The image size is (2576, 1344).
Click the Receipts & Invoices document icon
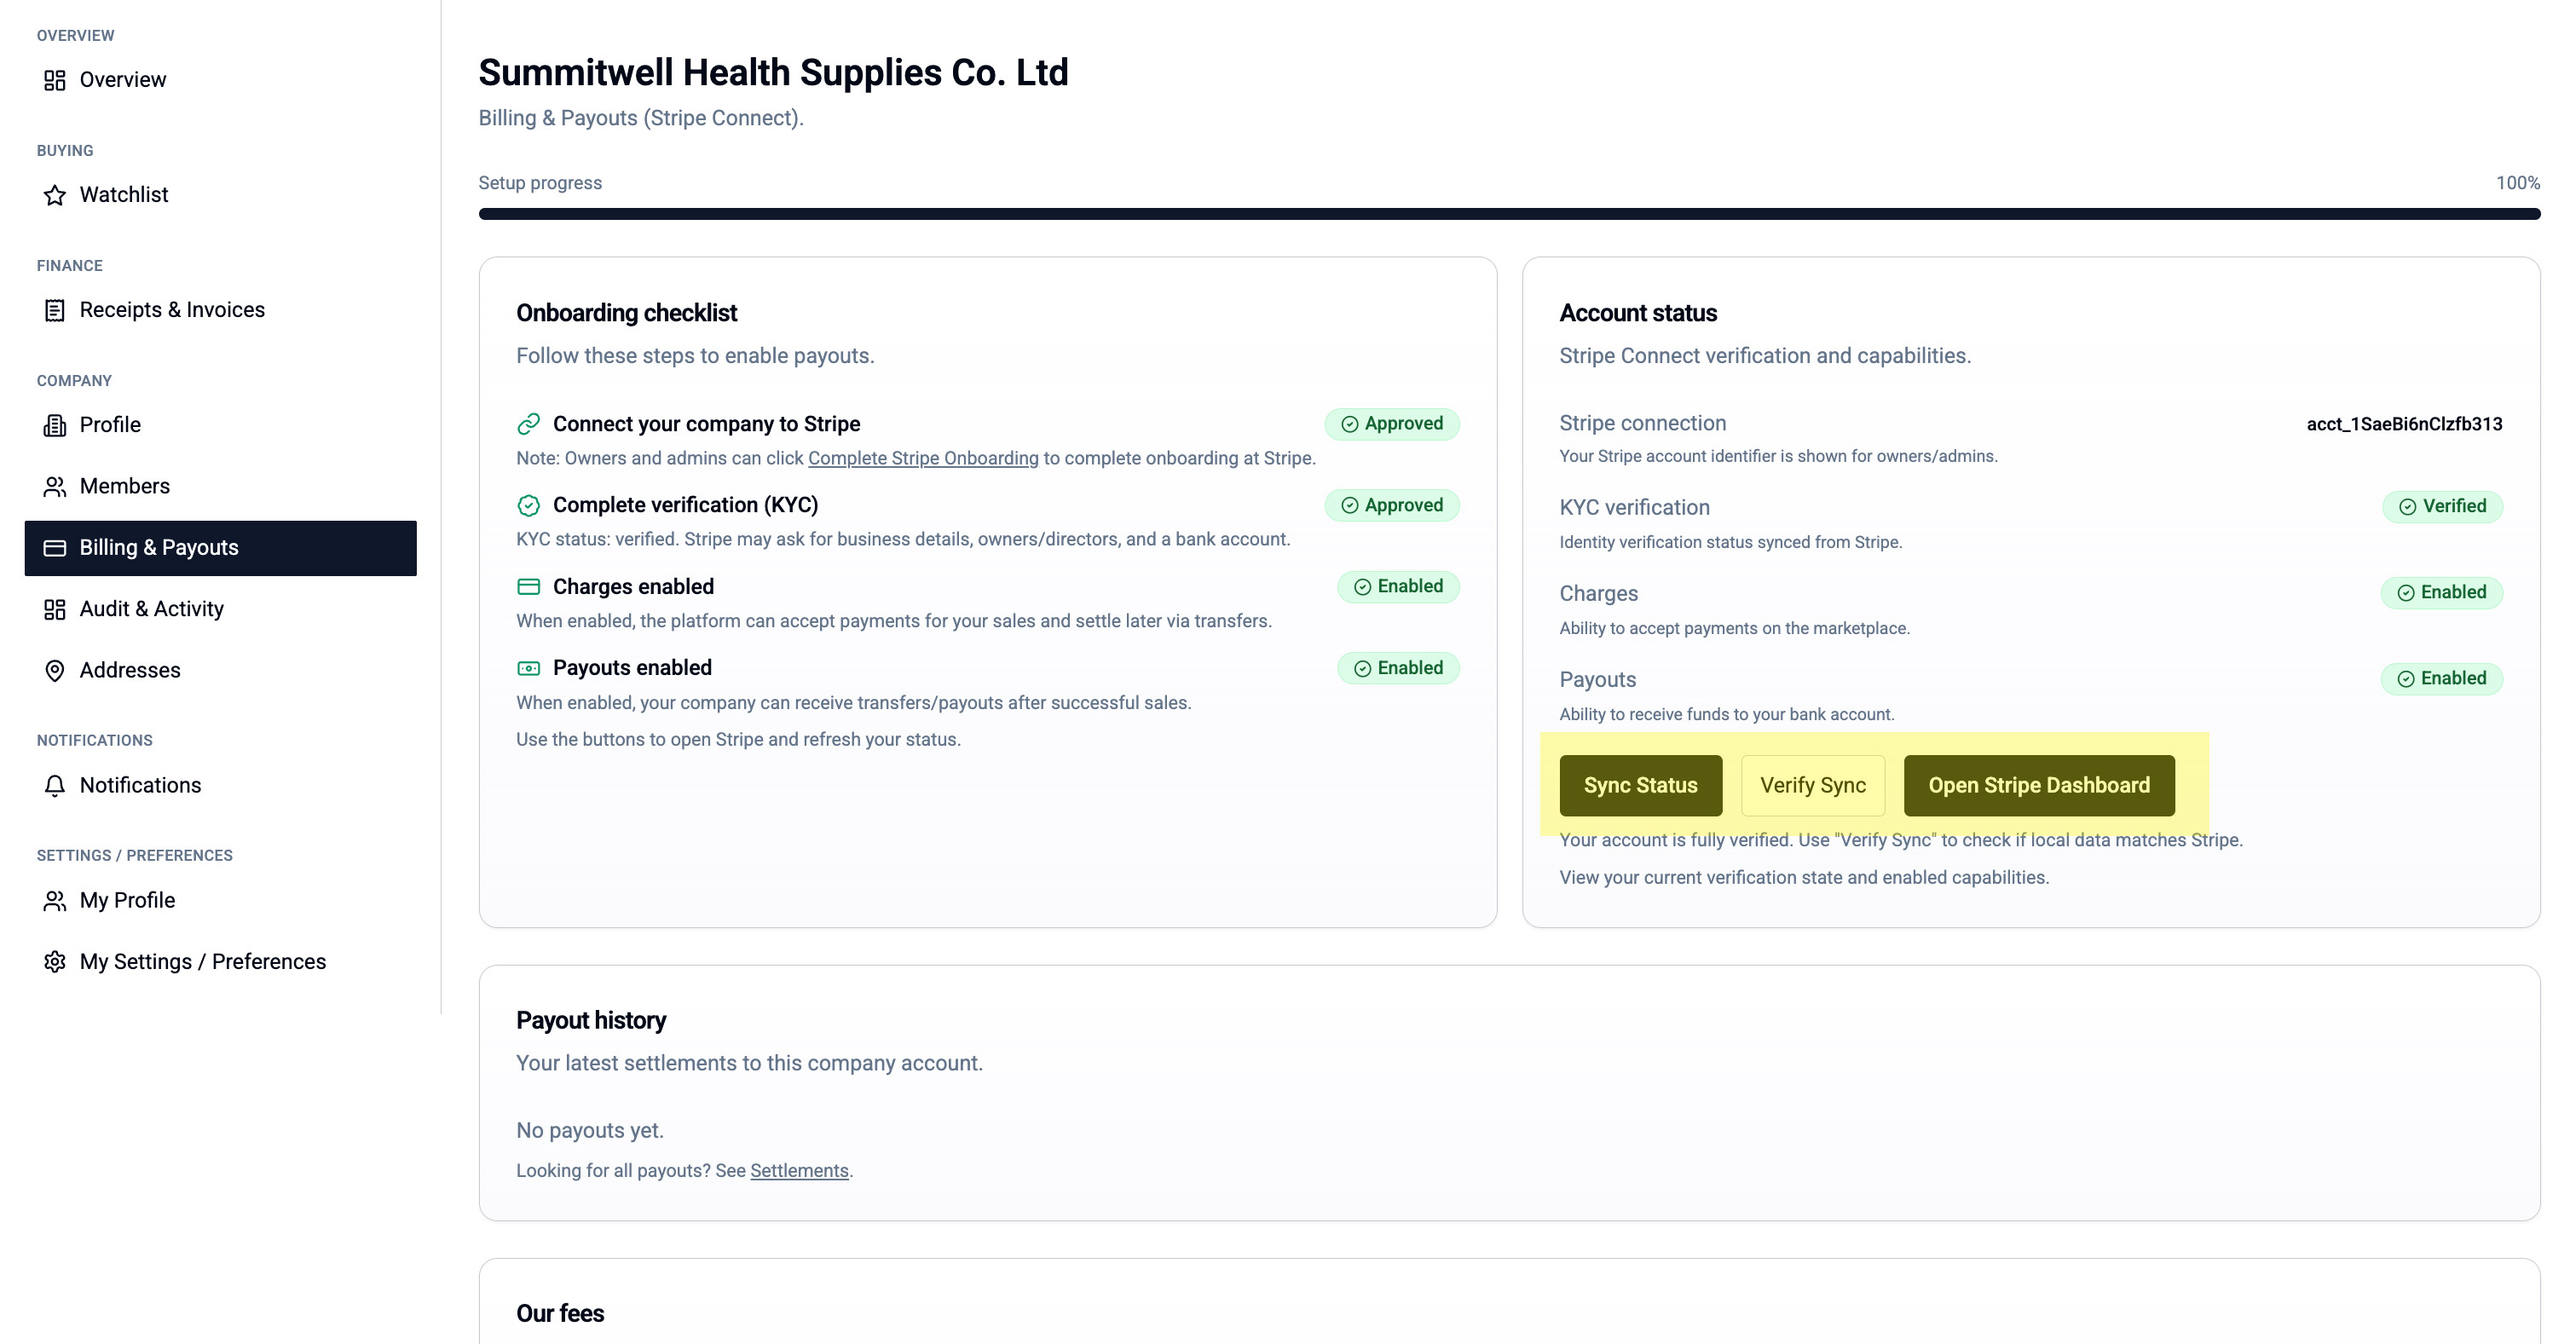55,310
